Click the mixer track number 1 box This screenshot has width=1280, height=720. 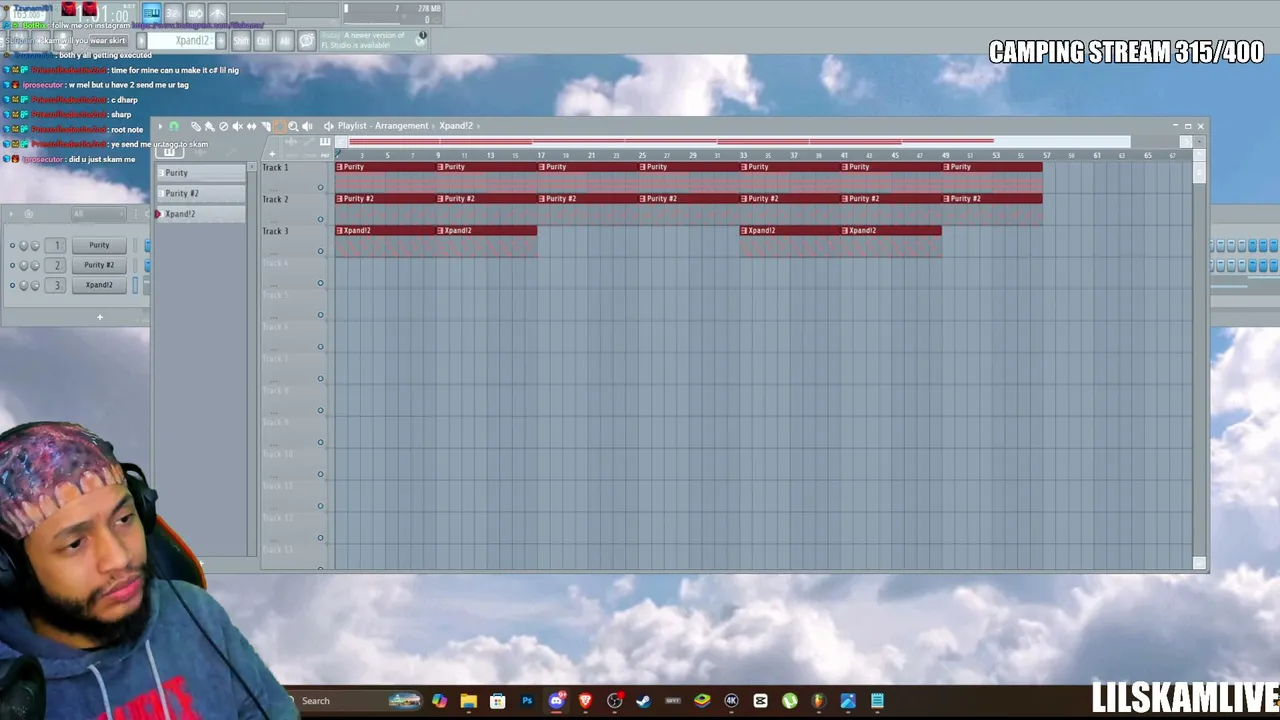[x=57, y=245]
